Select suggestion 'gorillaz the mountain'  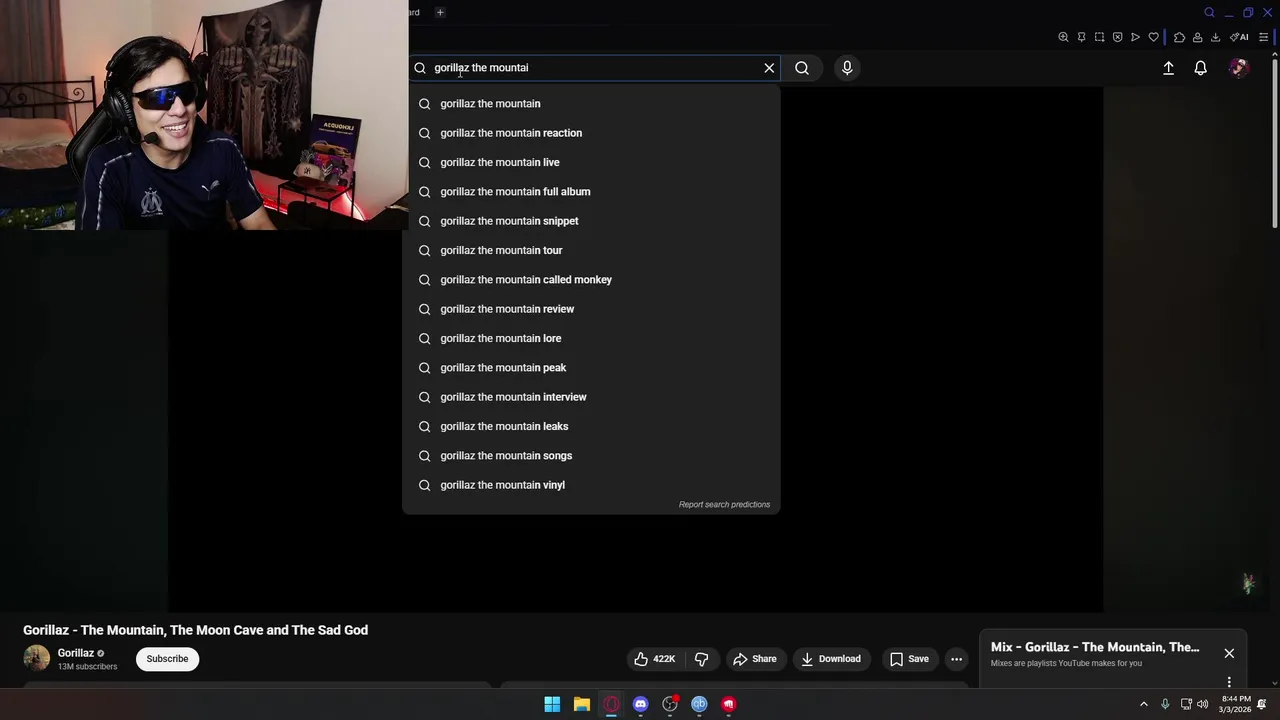(x=591, y=104)
